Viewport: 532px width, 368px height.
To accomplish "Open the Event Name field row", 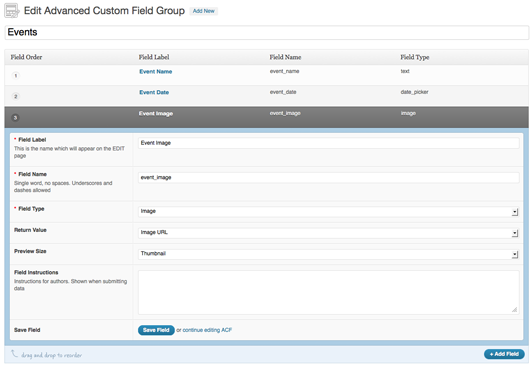I will [266, 75].
